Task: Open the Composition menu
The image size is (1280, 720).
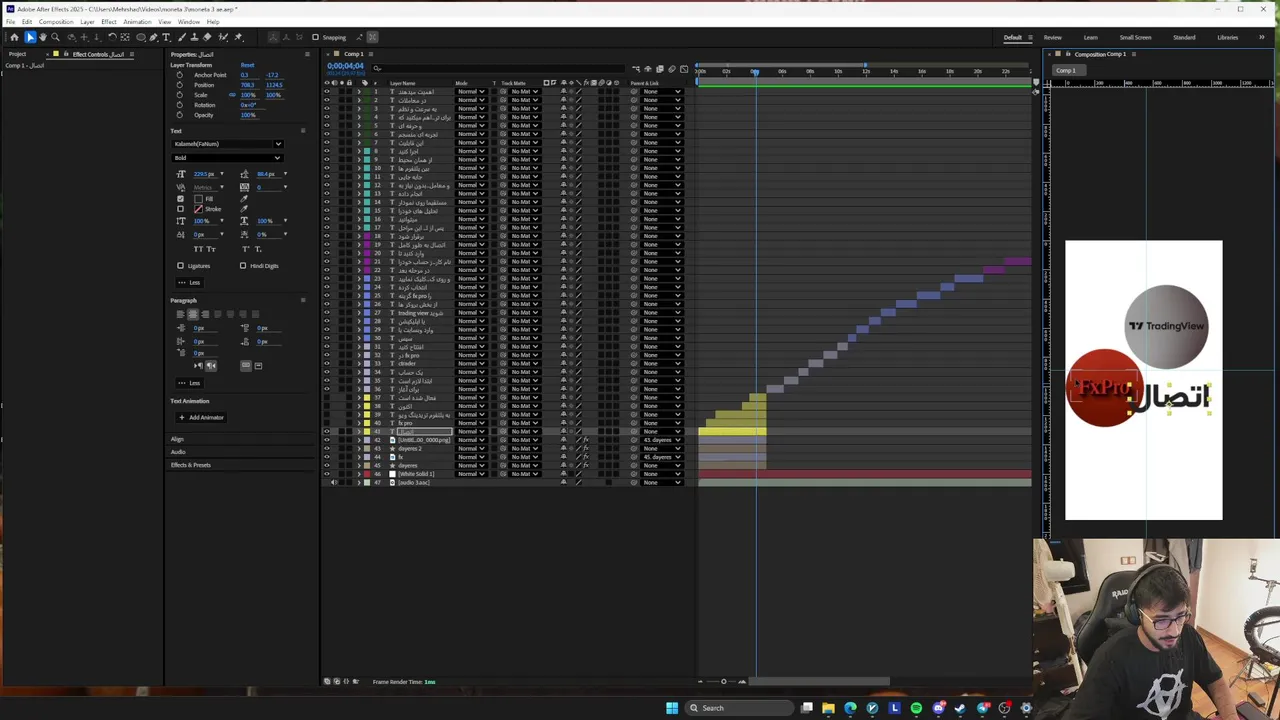Action: tap(56, 22)
